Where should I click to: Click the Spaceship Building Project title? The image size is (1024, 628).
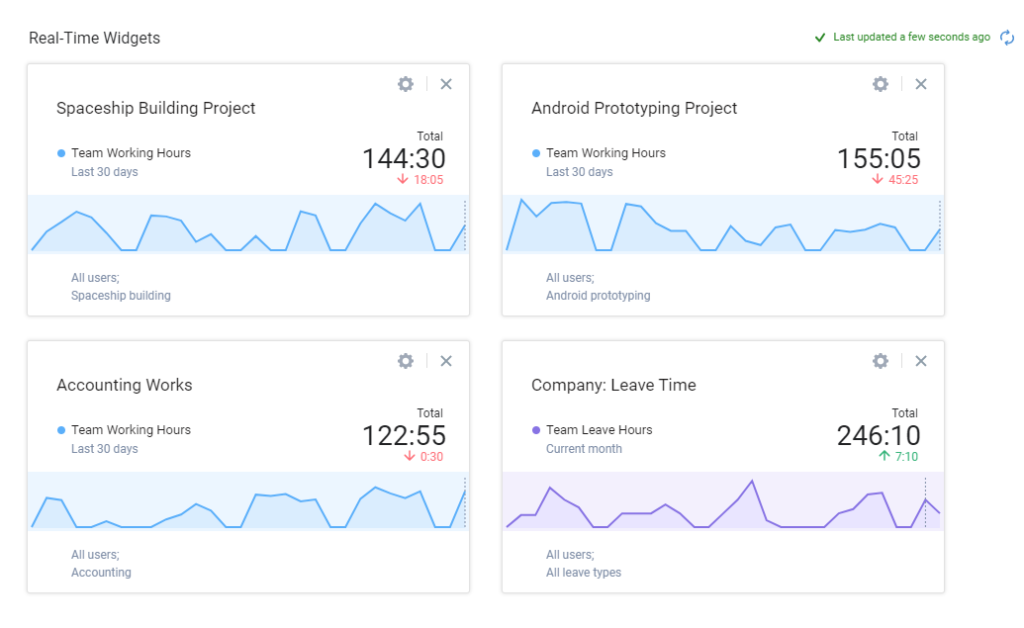(x=155, y=108)
